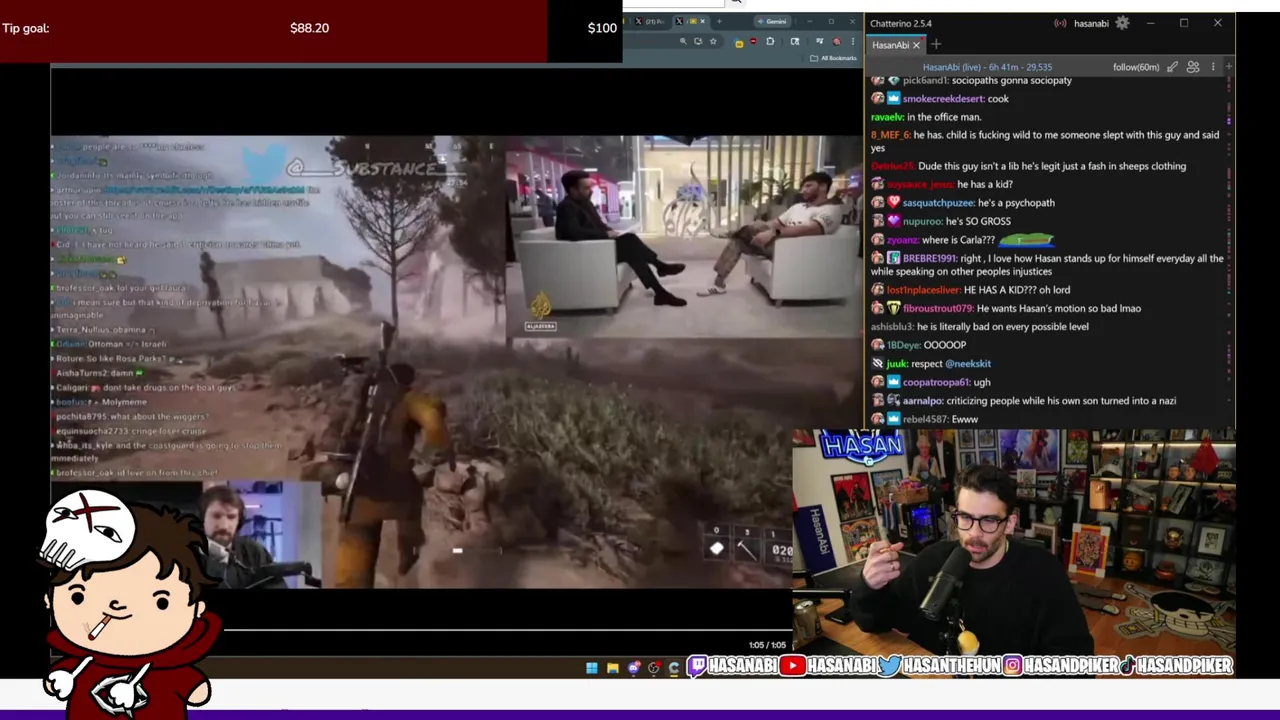Open the hasanabi account switcher in Chatterino
The image size is (1280, 720).
1091,23
